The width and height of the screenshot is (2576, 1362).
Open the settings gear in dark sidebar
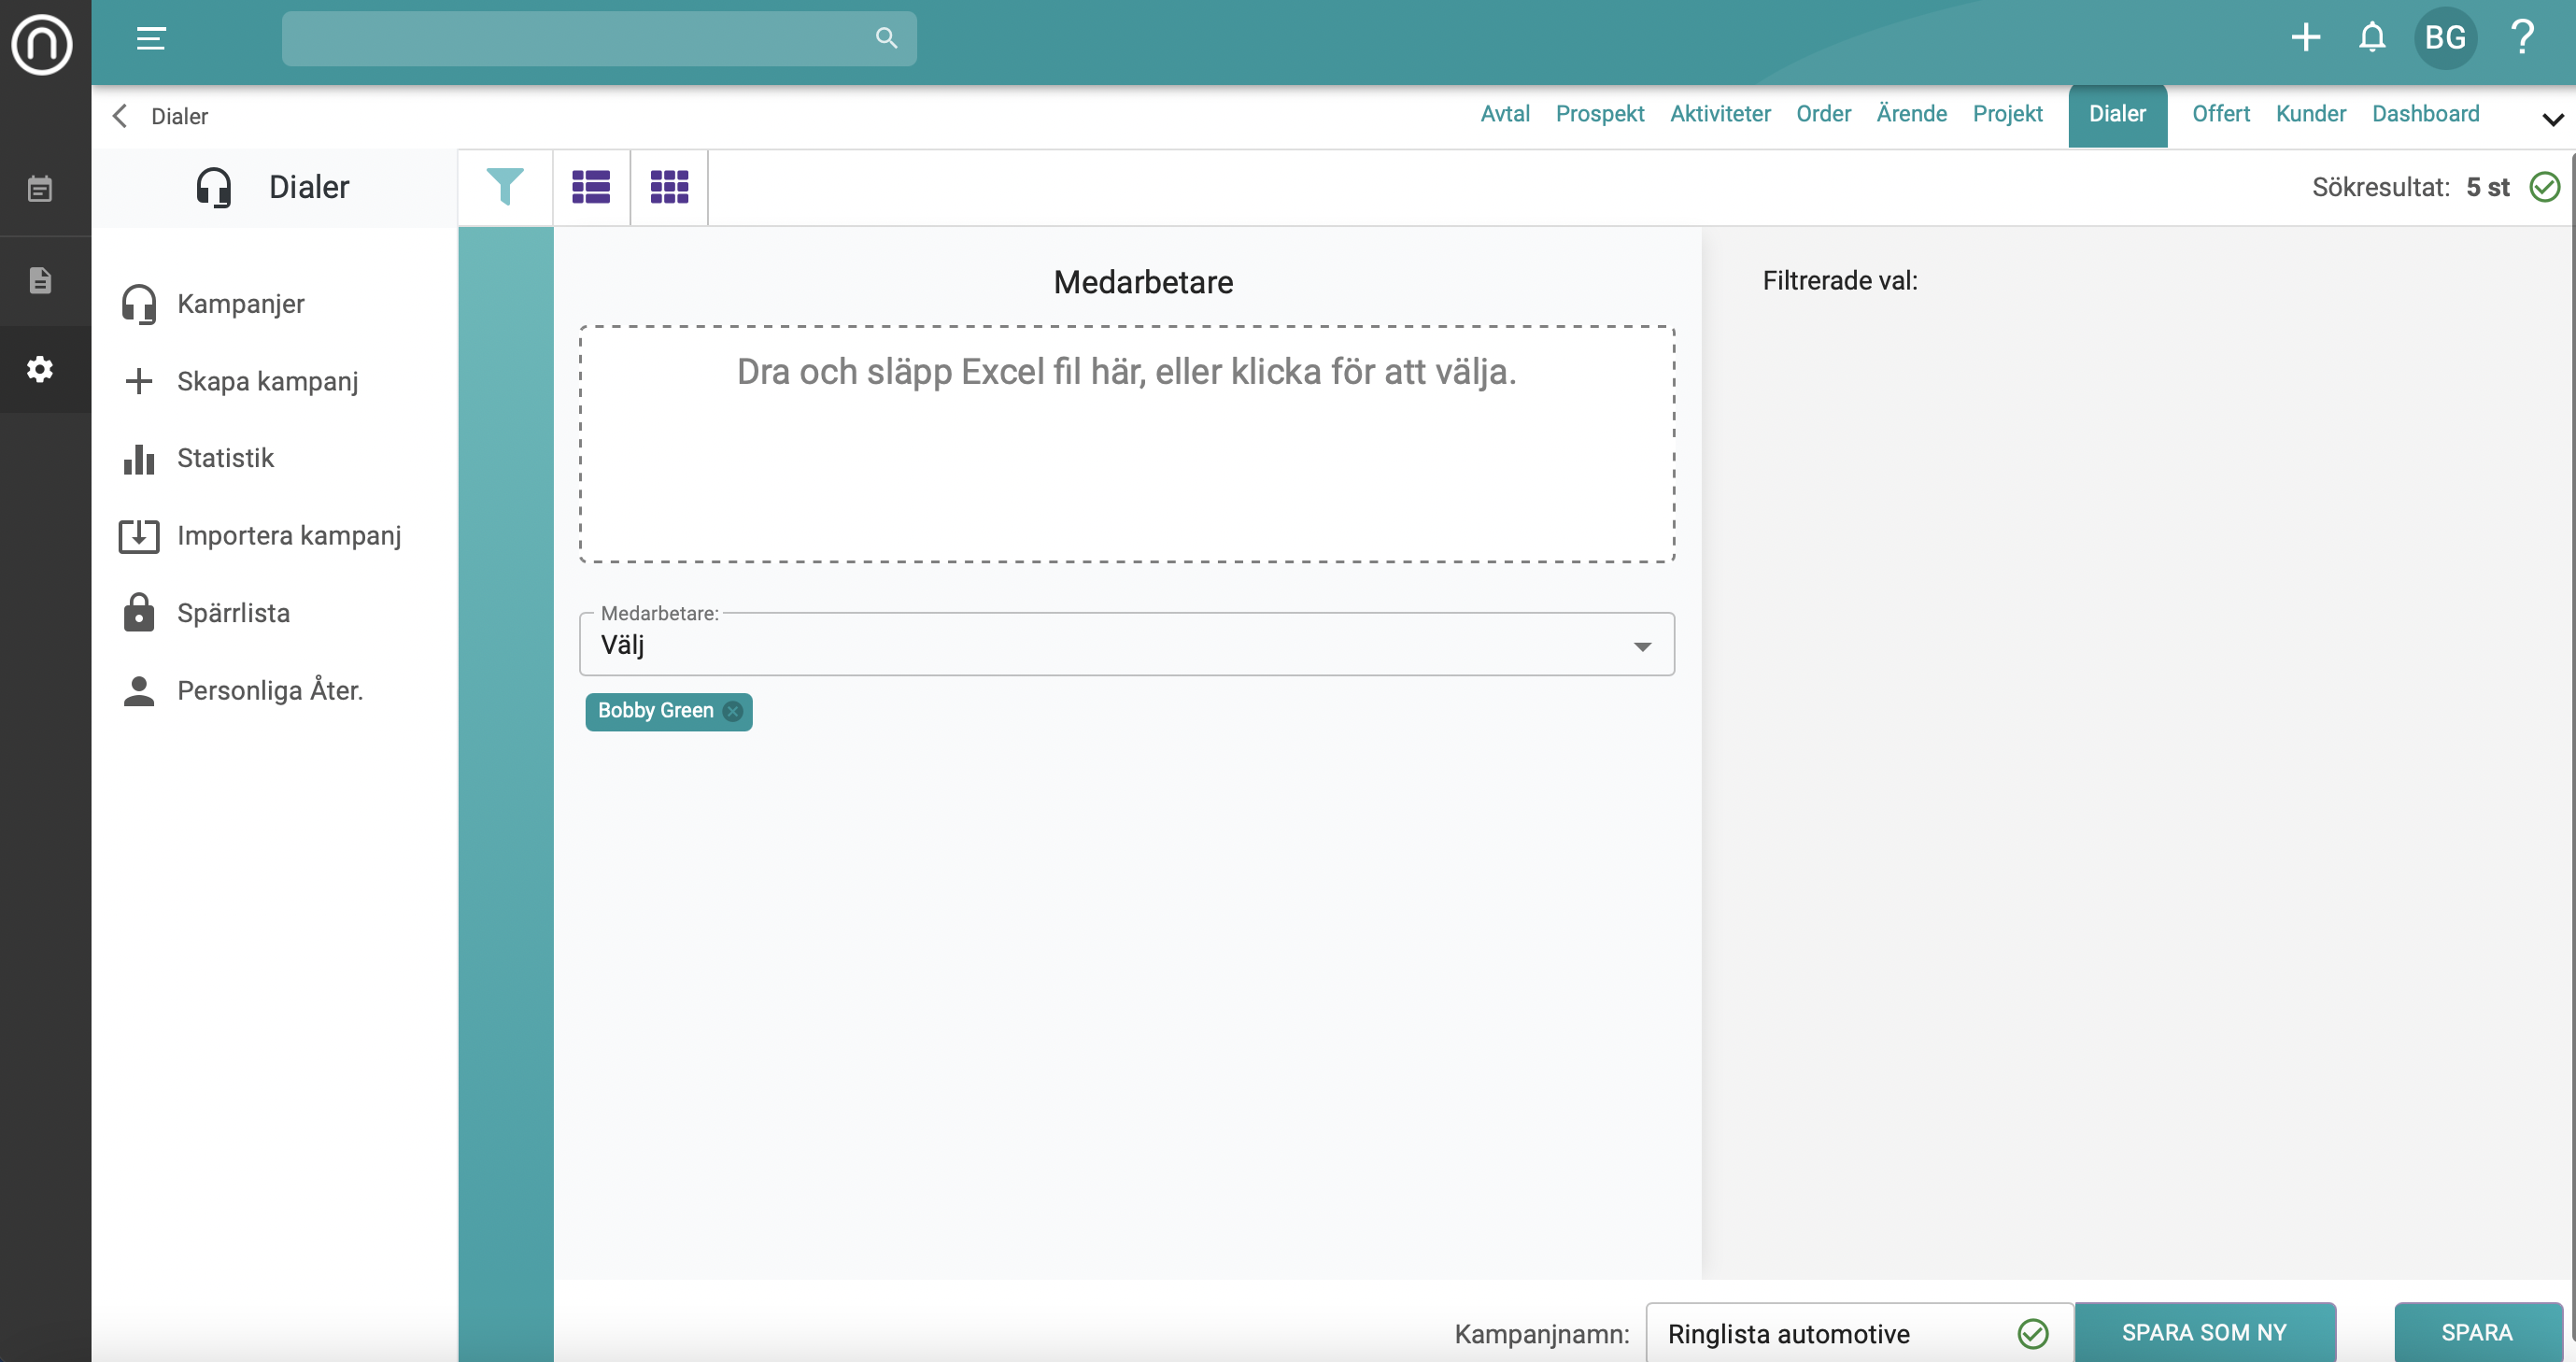pyautogui.click(x=40, y=369)
